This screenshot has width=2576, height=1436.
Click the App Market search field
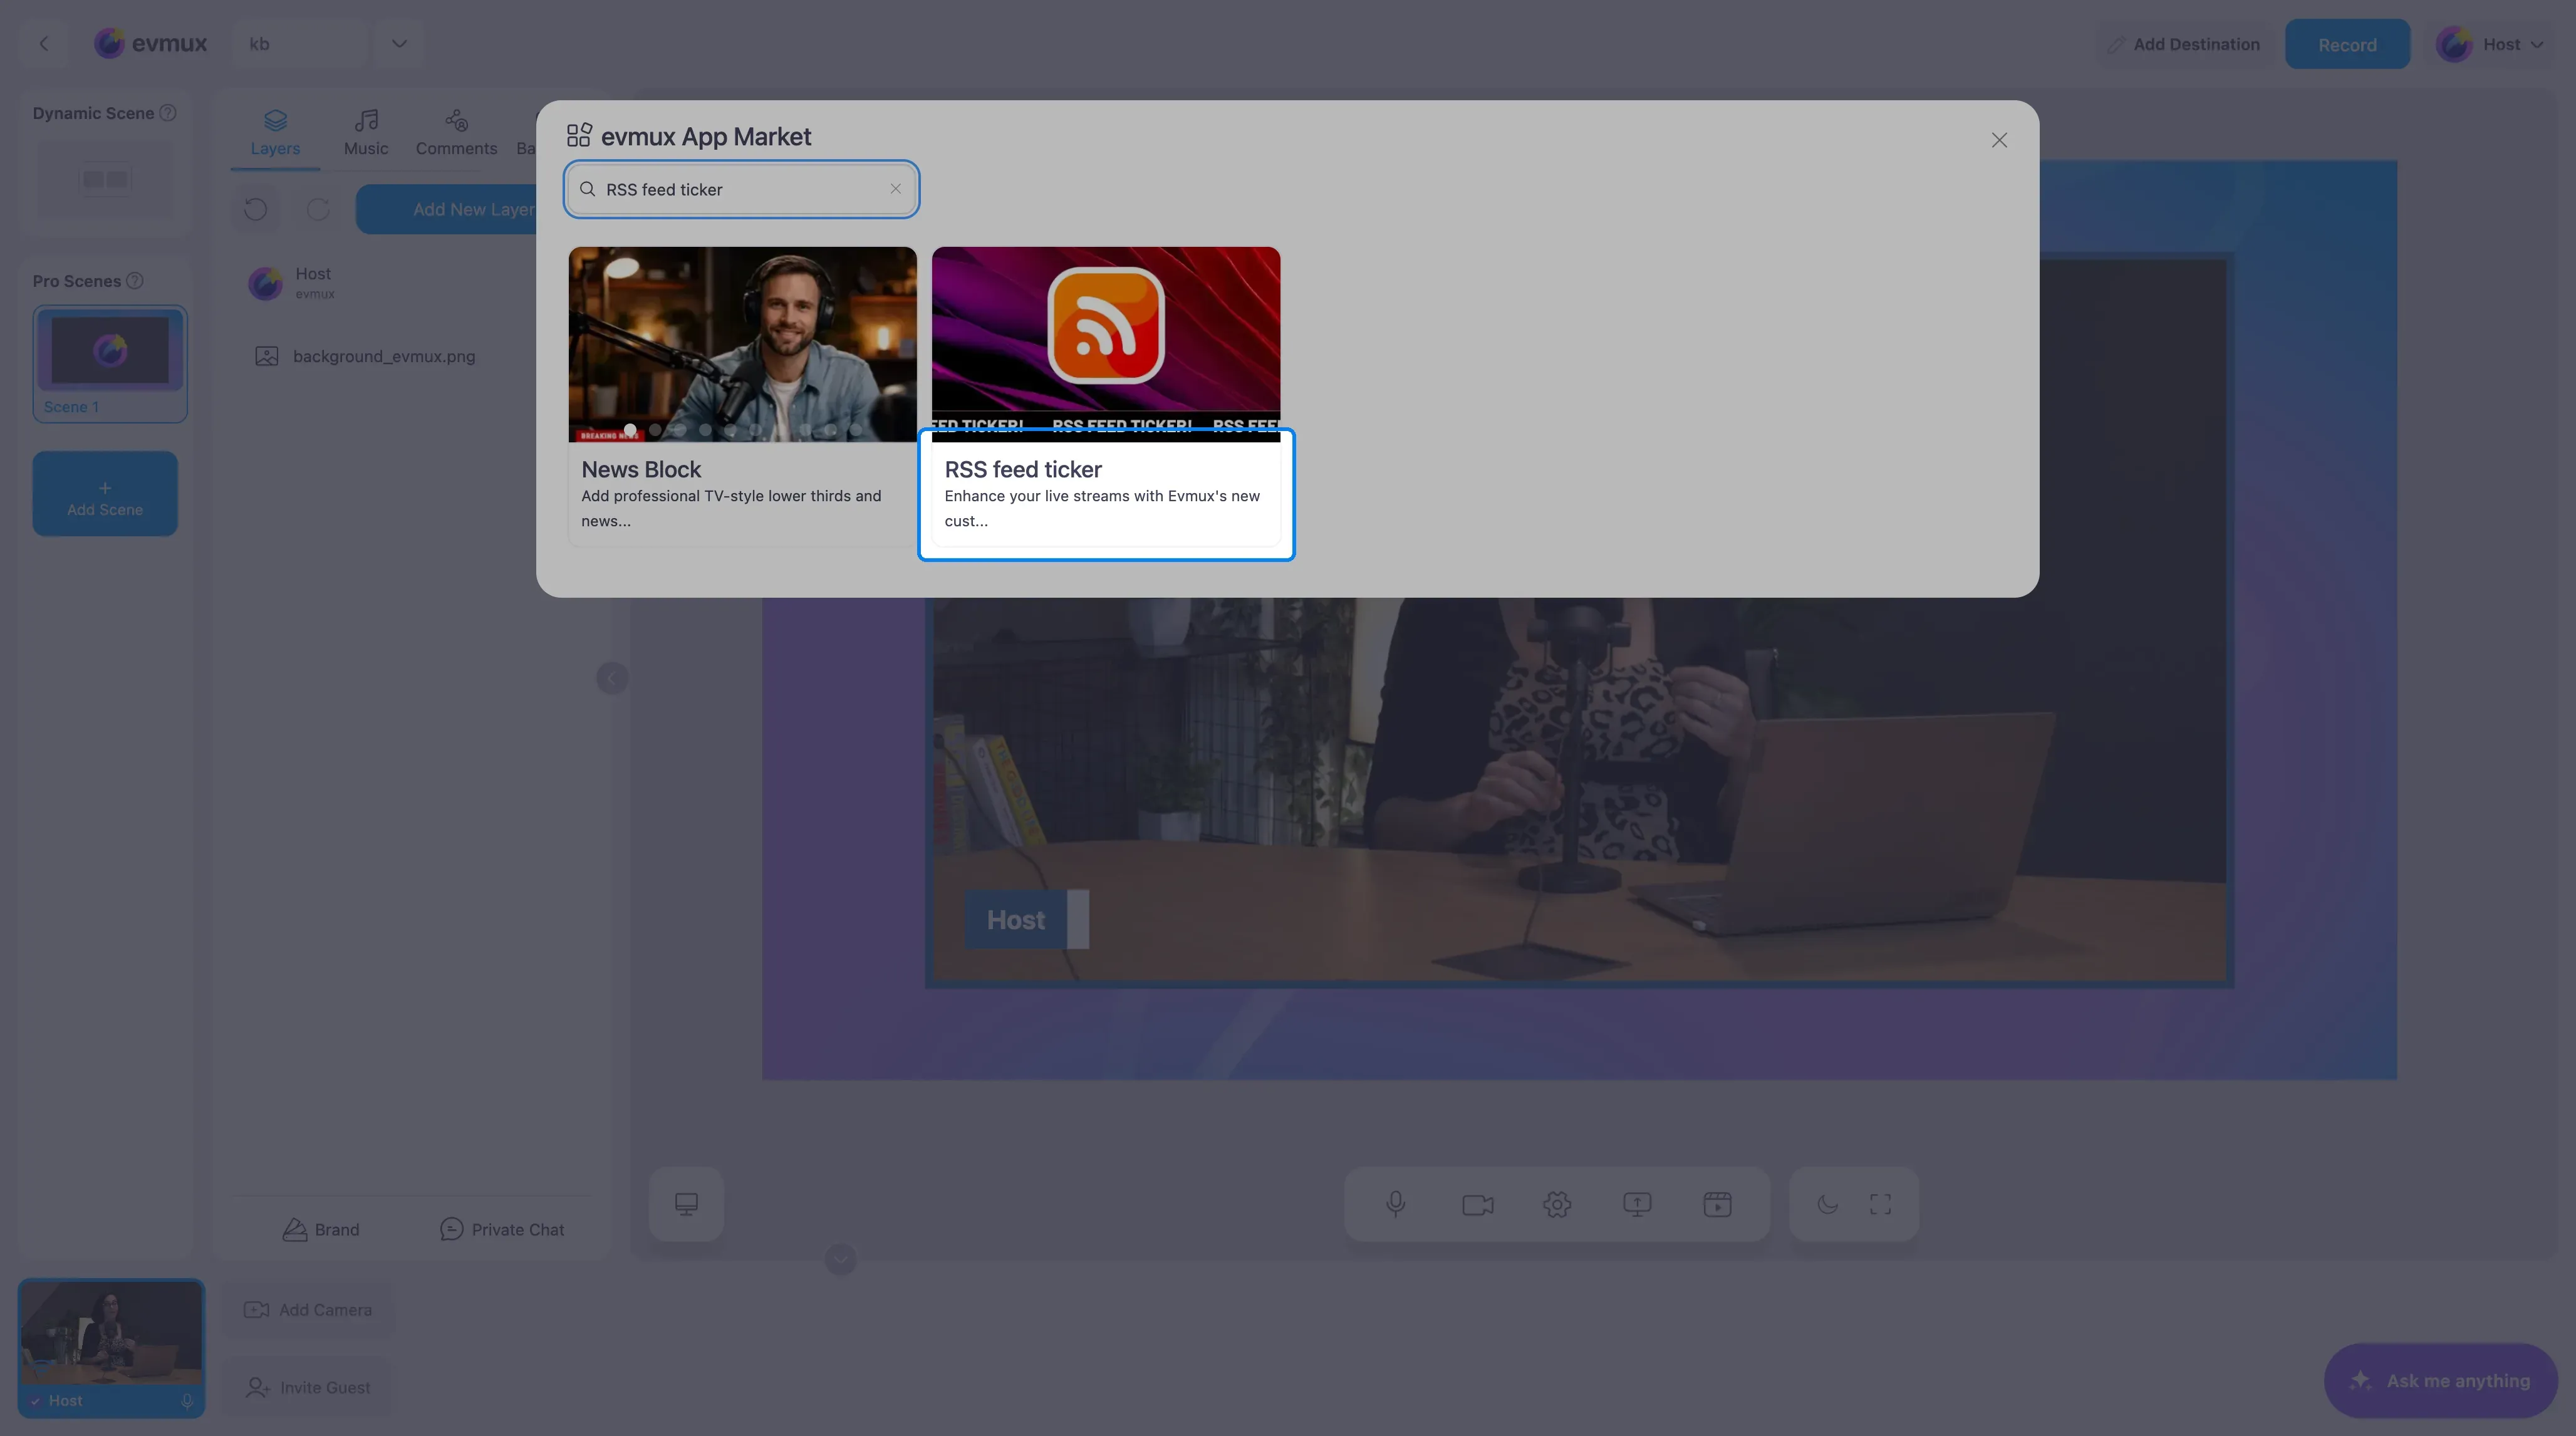pos(741,189)
